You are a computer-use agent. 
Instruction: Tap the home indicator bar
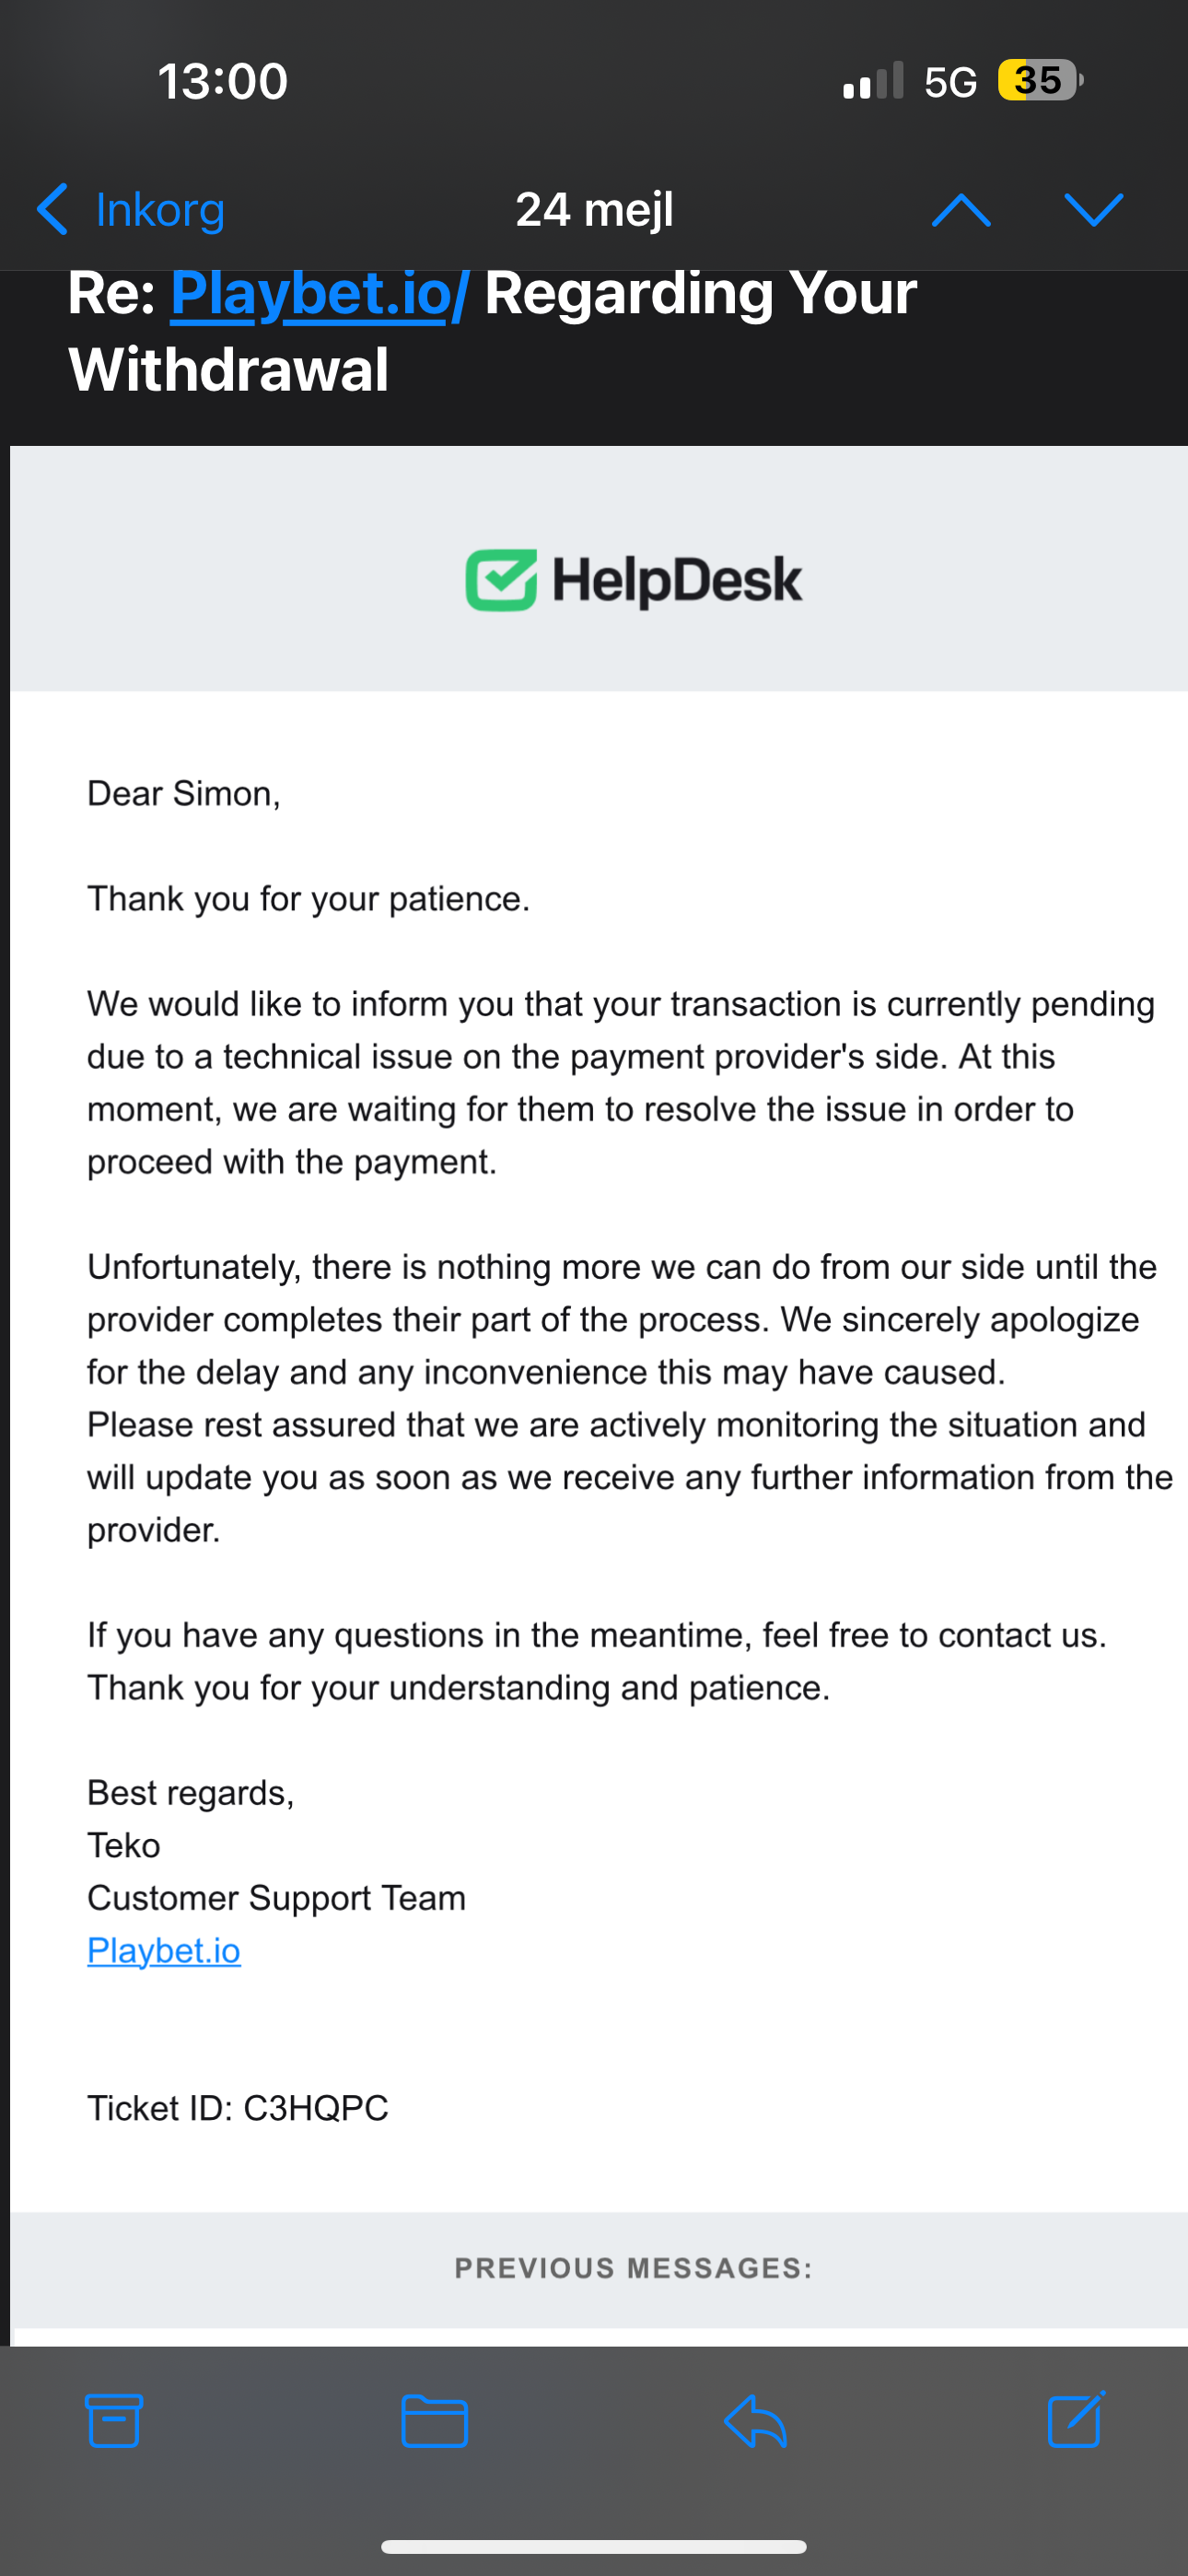(594, 2546)
